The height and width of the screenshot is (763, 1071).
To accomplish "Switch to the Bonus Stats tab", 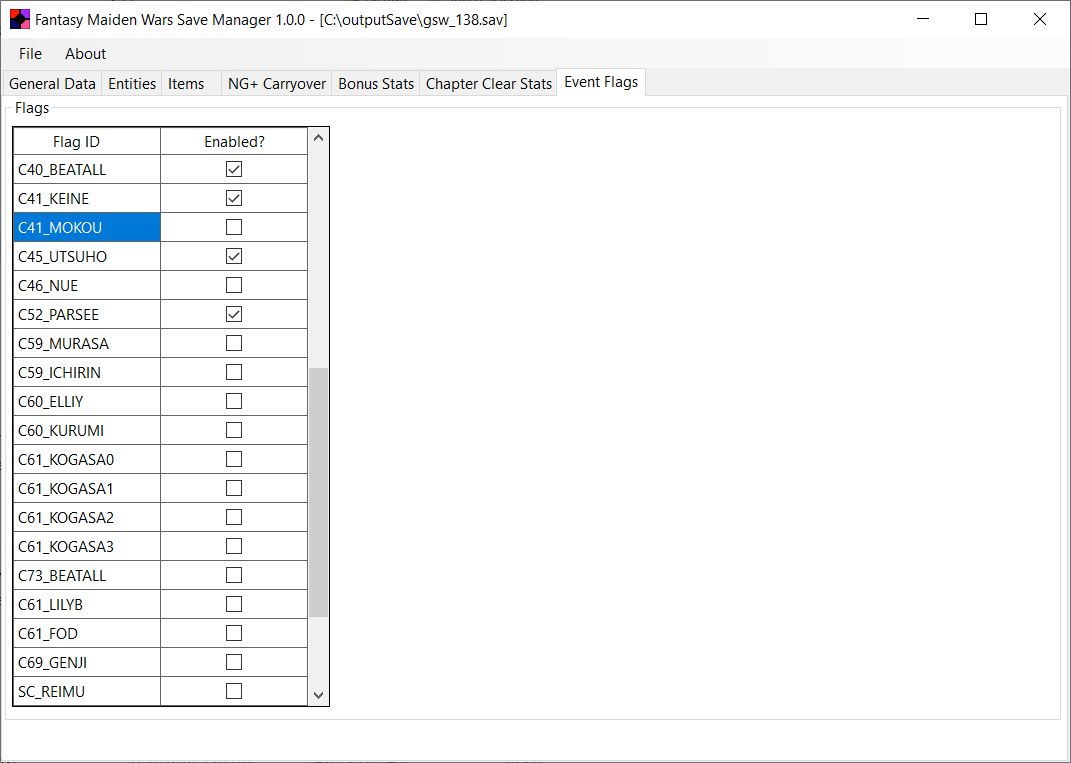I will 376,83.
